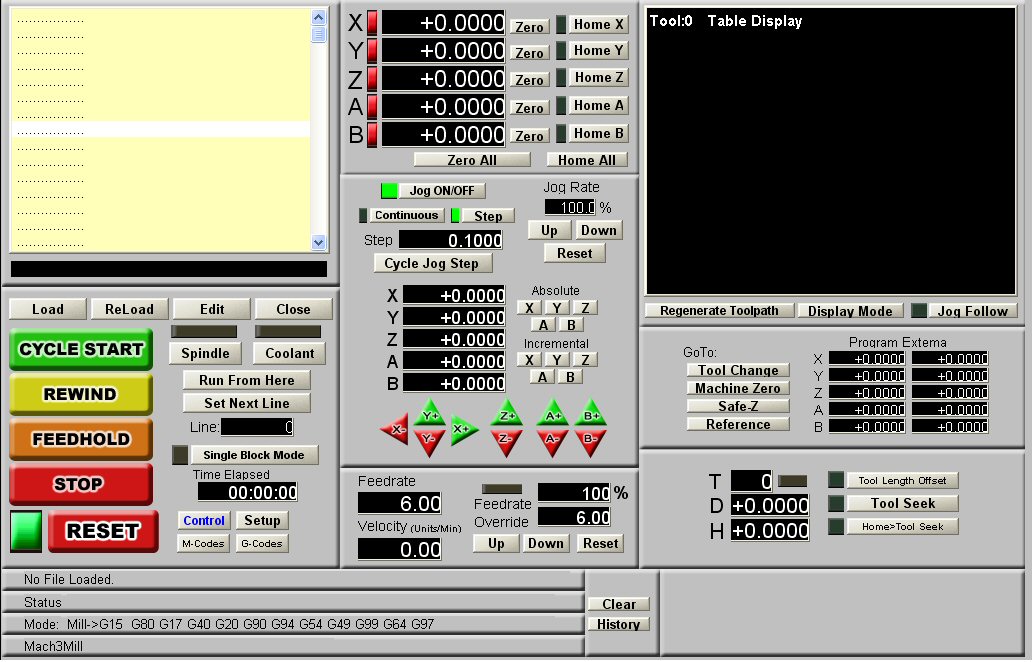Open the G-Codes reference tab
The height and width of the screenshot is (662, 1032).
coord(262,544)
